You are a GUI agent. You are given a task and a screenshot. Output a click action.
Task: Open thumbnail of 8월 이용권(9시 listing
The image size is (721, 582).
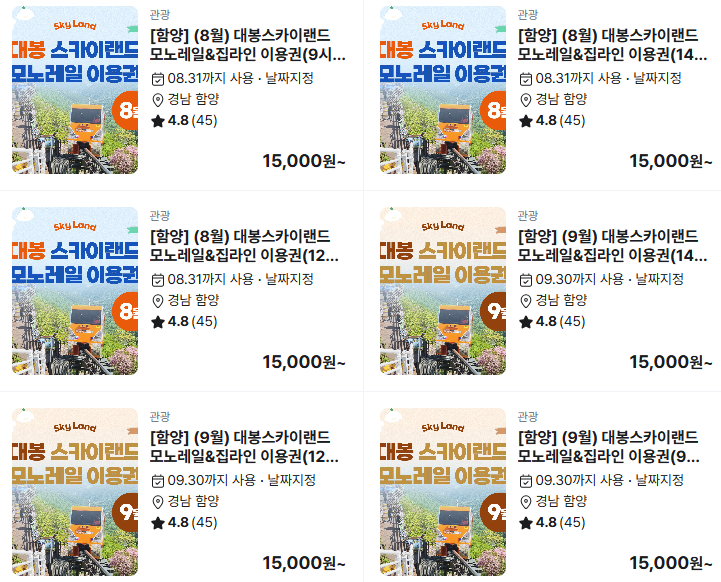coord(75,90)
